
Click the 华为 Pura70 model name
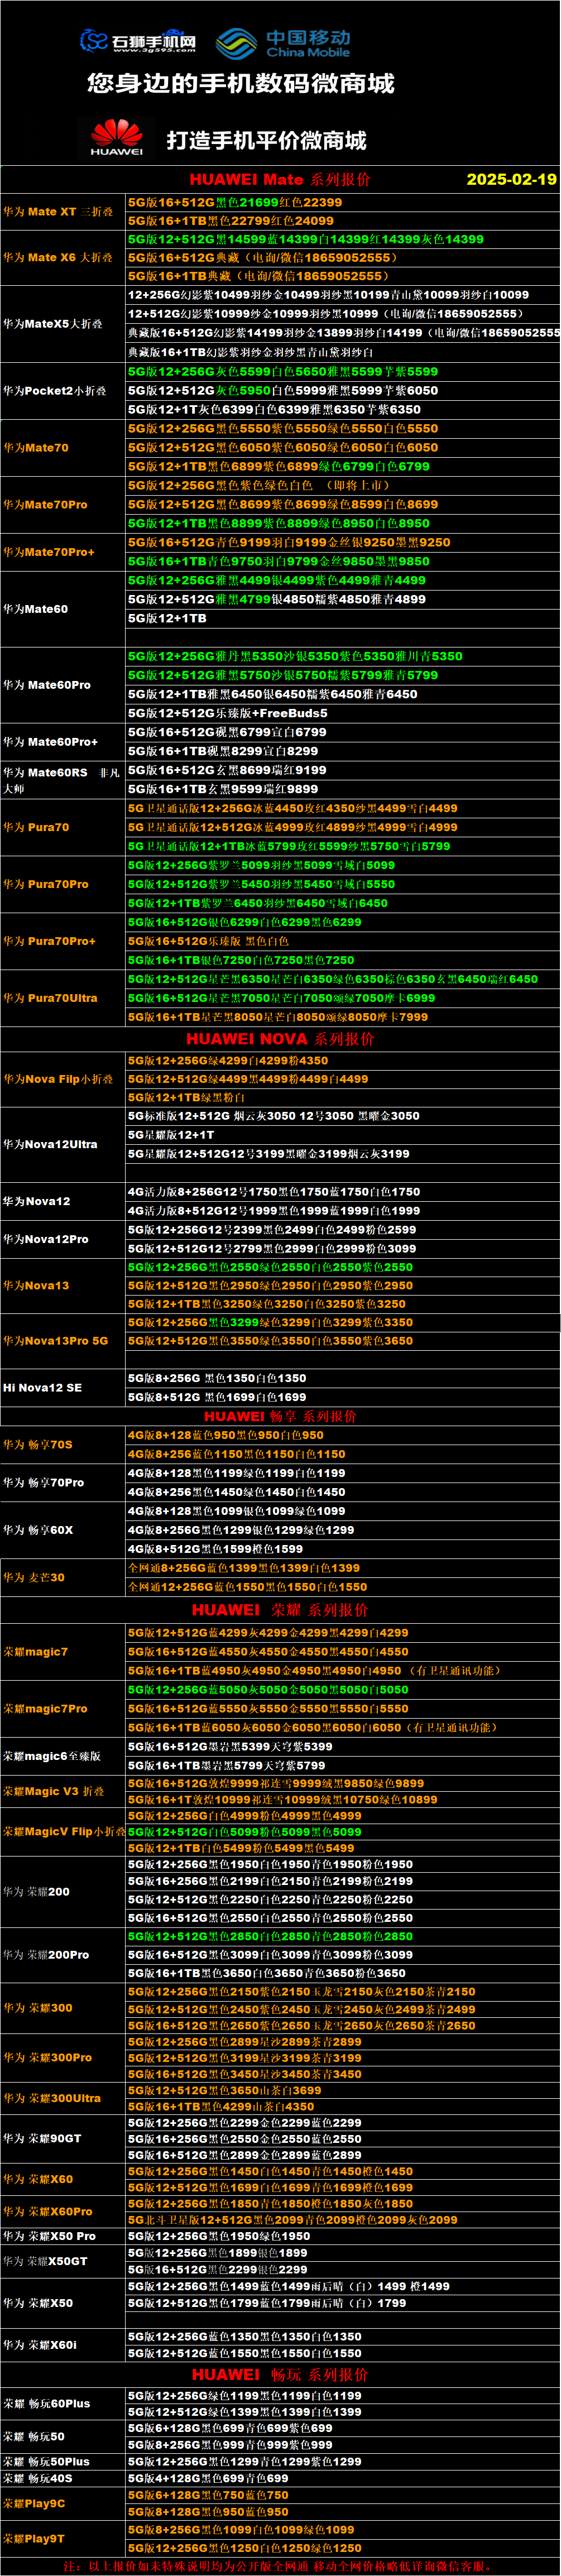(36, 827)
